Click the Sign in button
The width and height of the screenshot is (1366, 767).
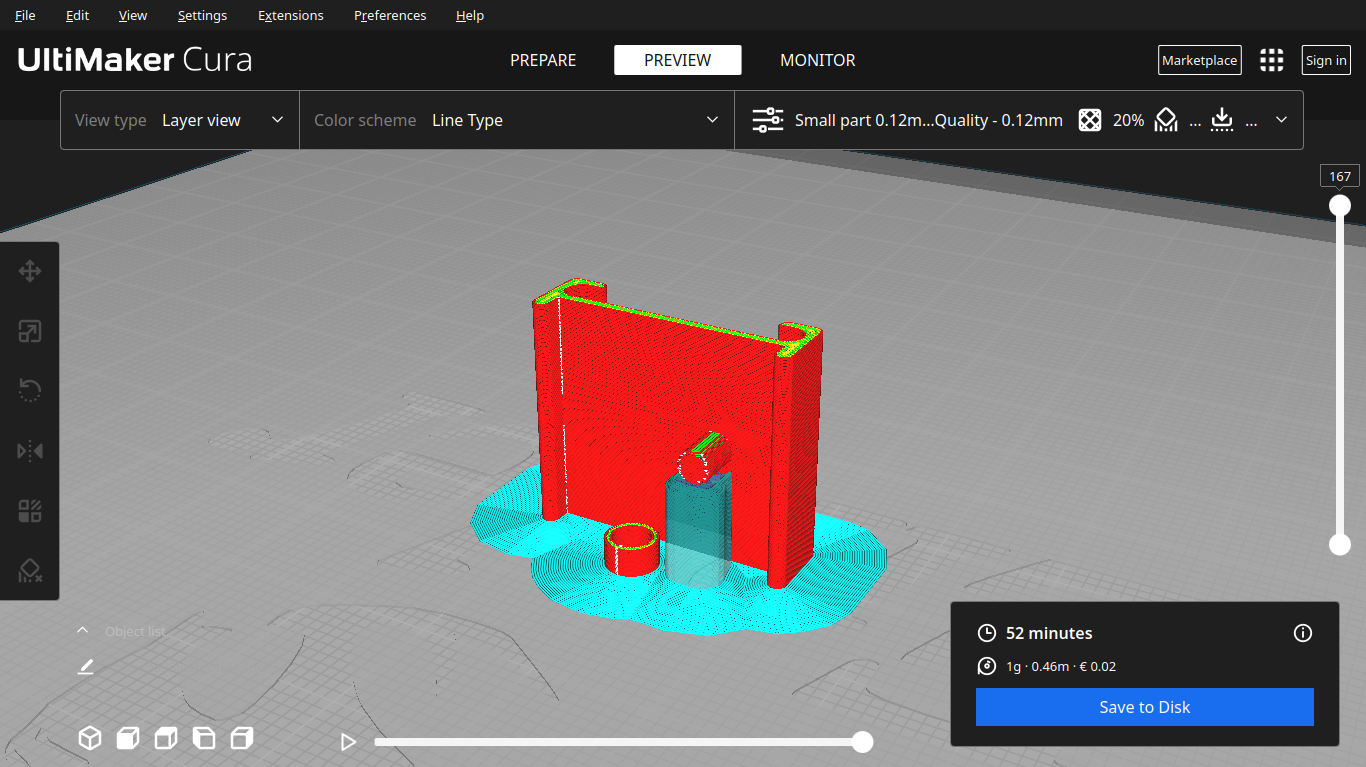(x=1326, y=60)
